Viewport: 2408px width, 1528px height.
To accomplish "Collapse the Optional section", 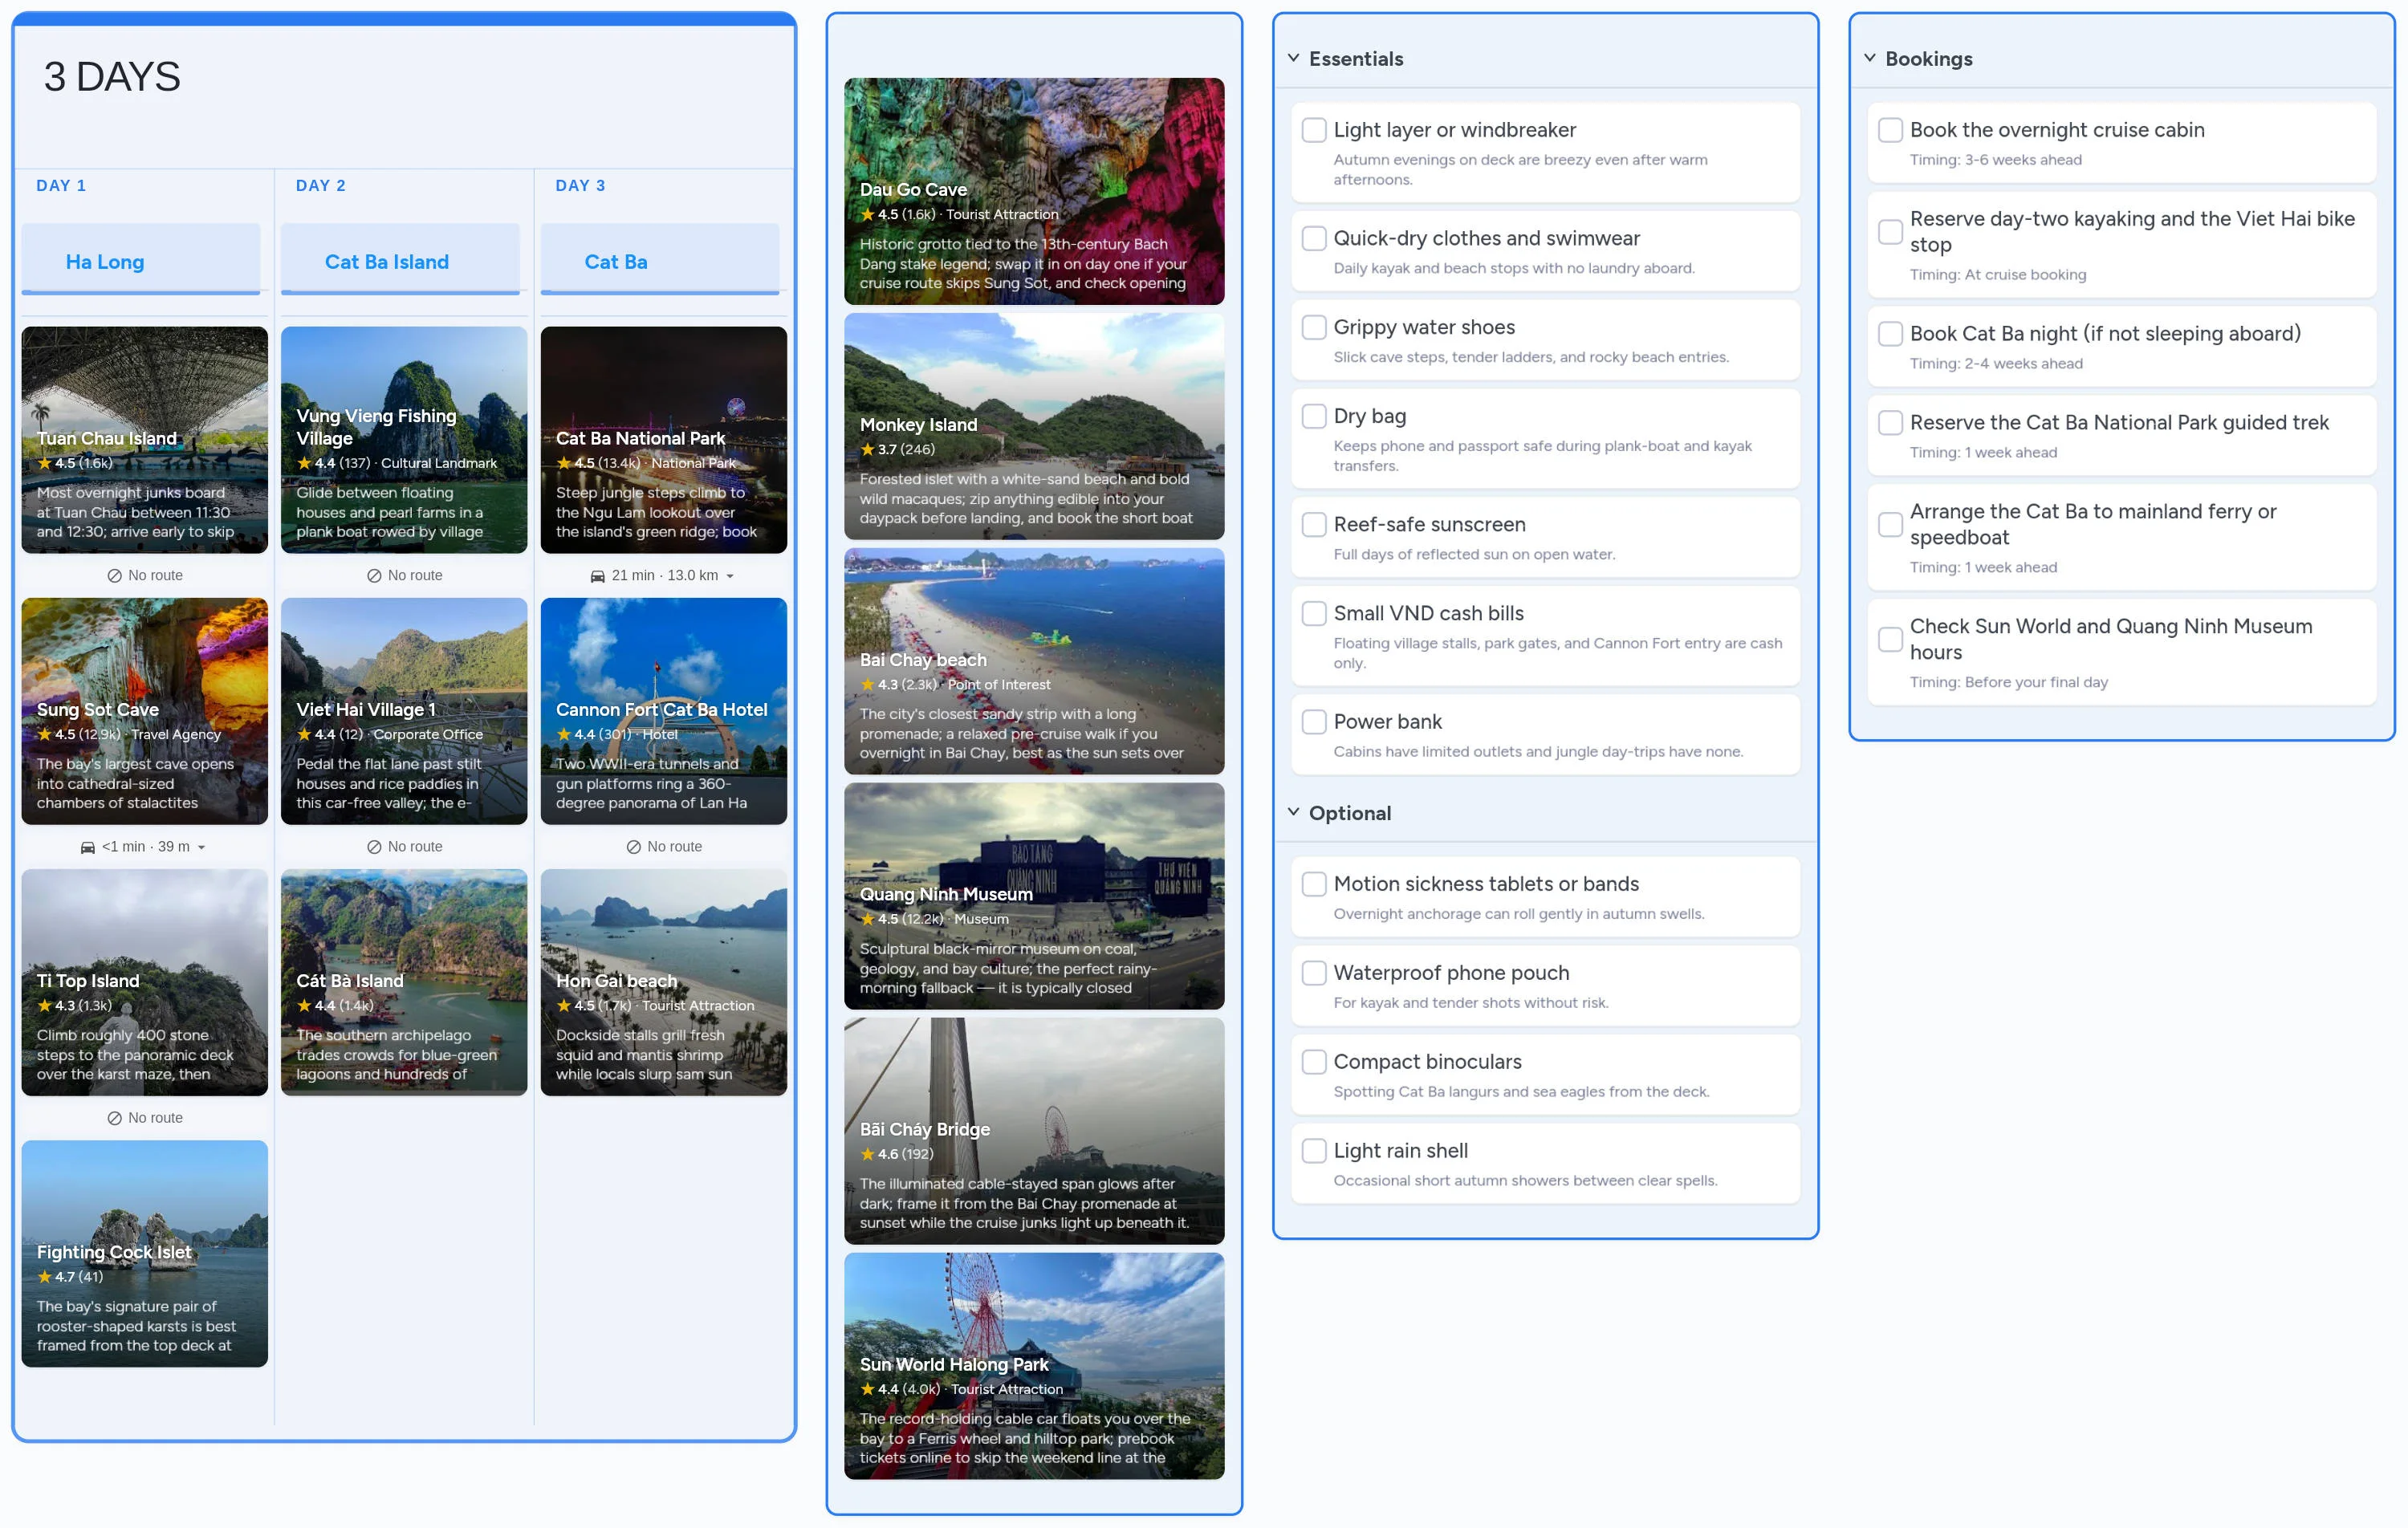I will tap(1293, 812).
